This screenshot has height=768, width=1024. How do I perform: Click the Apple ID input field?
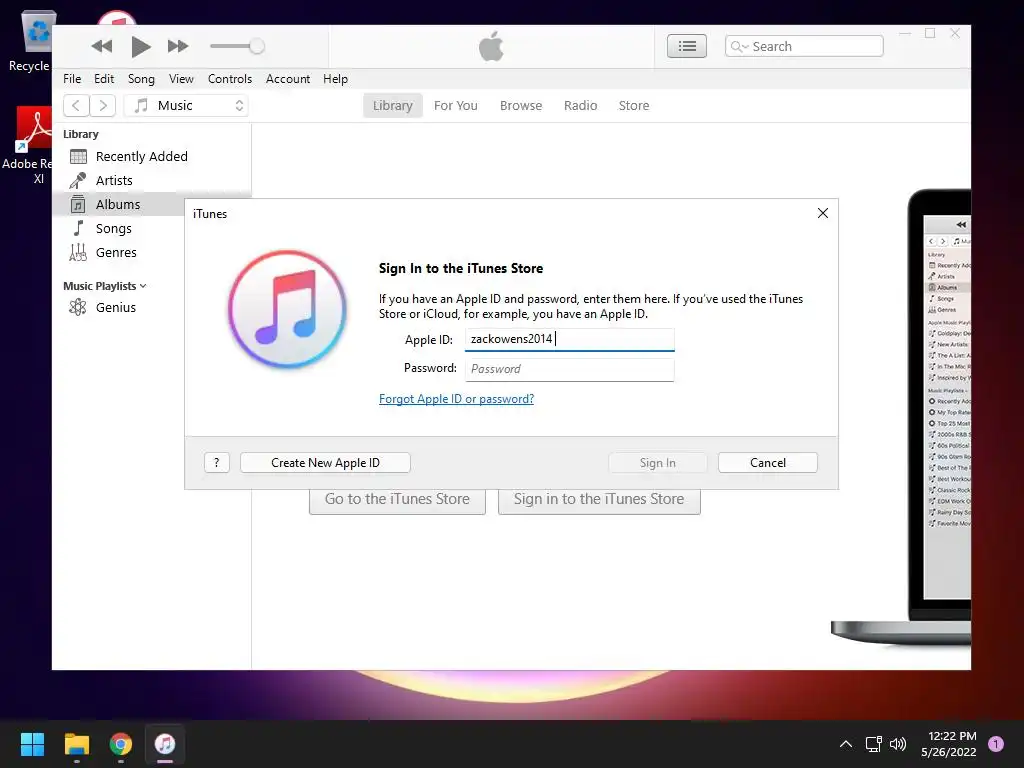[x=569, y=340]
